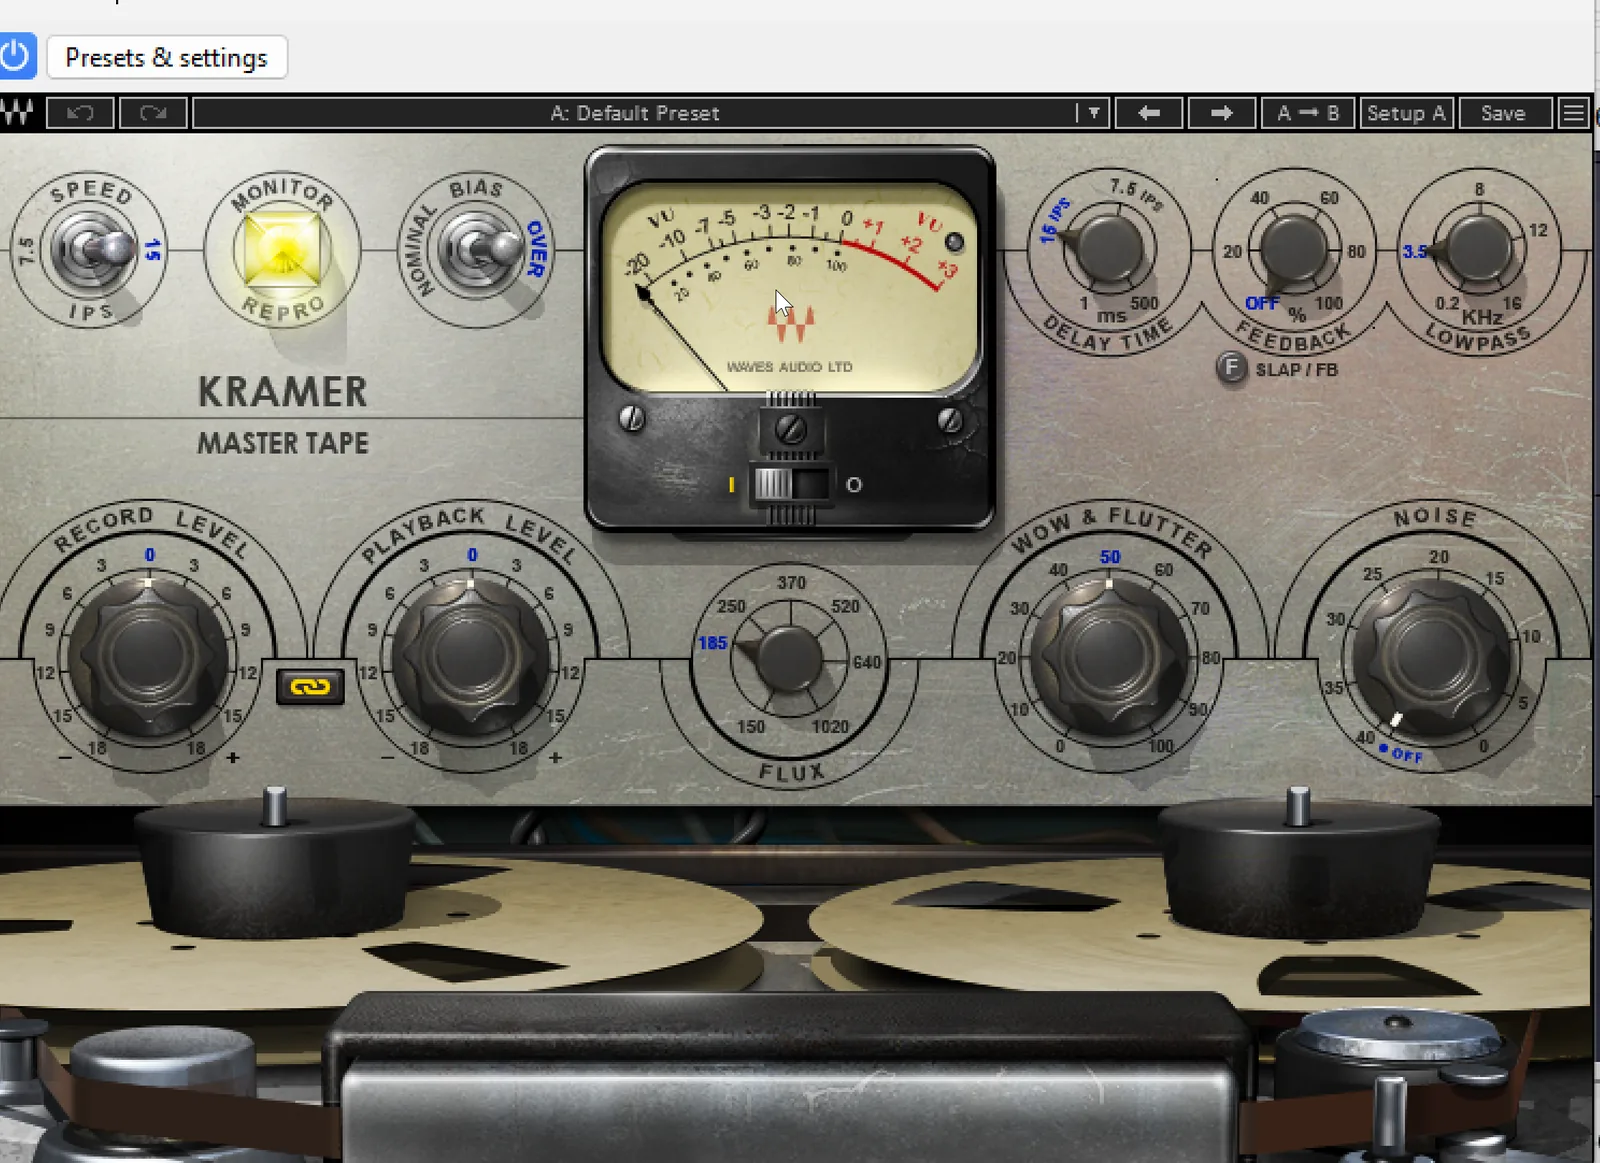Toggle record/playback level link chain

(x=310, y=687)
